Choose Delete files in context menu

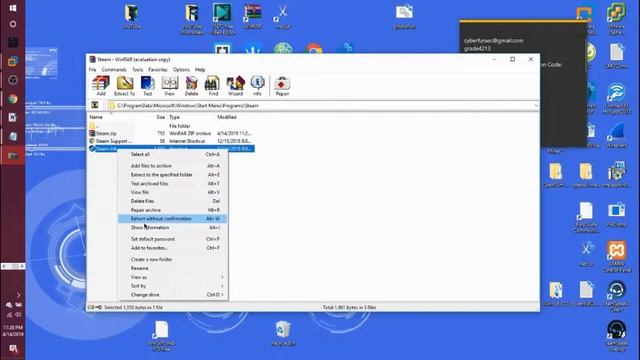tap(173, 201)
